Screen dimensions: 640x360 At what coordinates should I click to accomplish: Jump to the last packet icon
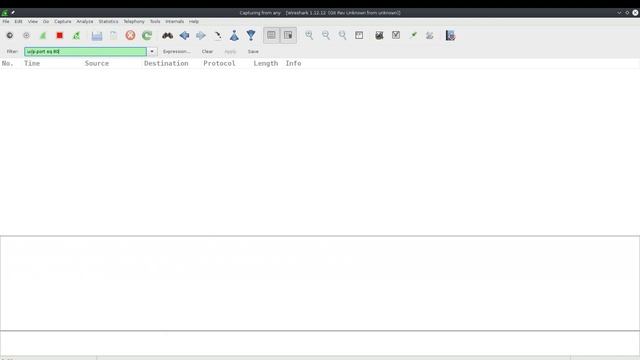point(251,36)
